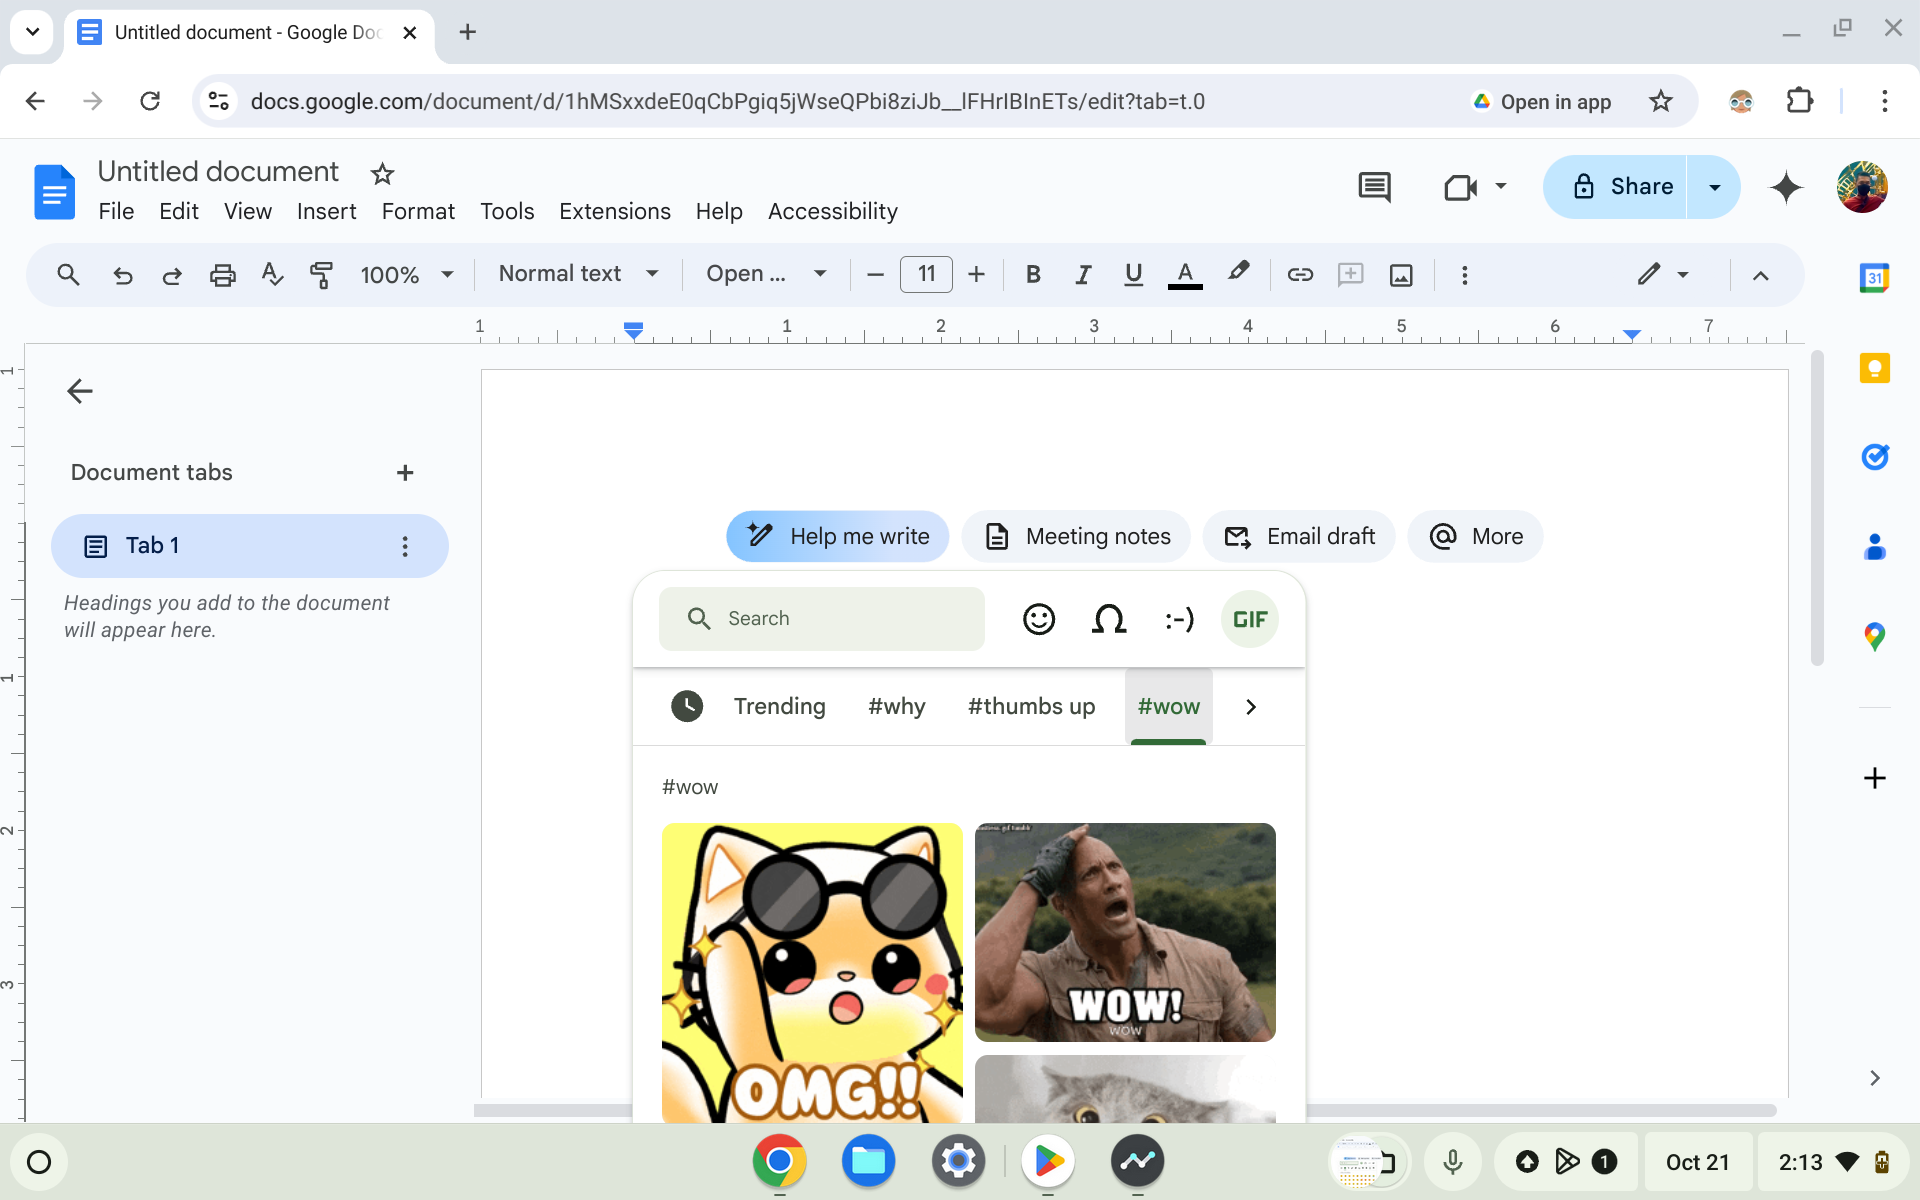Image resolution: width=1920 pixels, height=1200 pixels.
Task: Open the font name dropdown
Action: coord(763,274)
